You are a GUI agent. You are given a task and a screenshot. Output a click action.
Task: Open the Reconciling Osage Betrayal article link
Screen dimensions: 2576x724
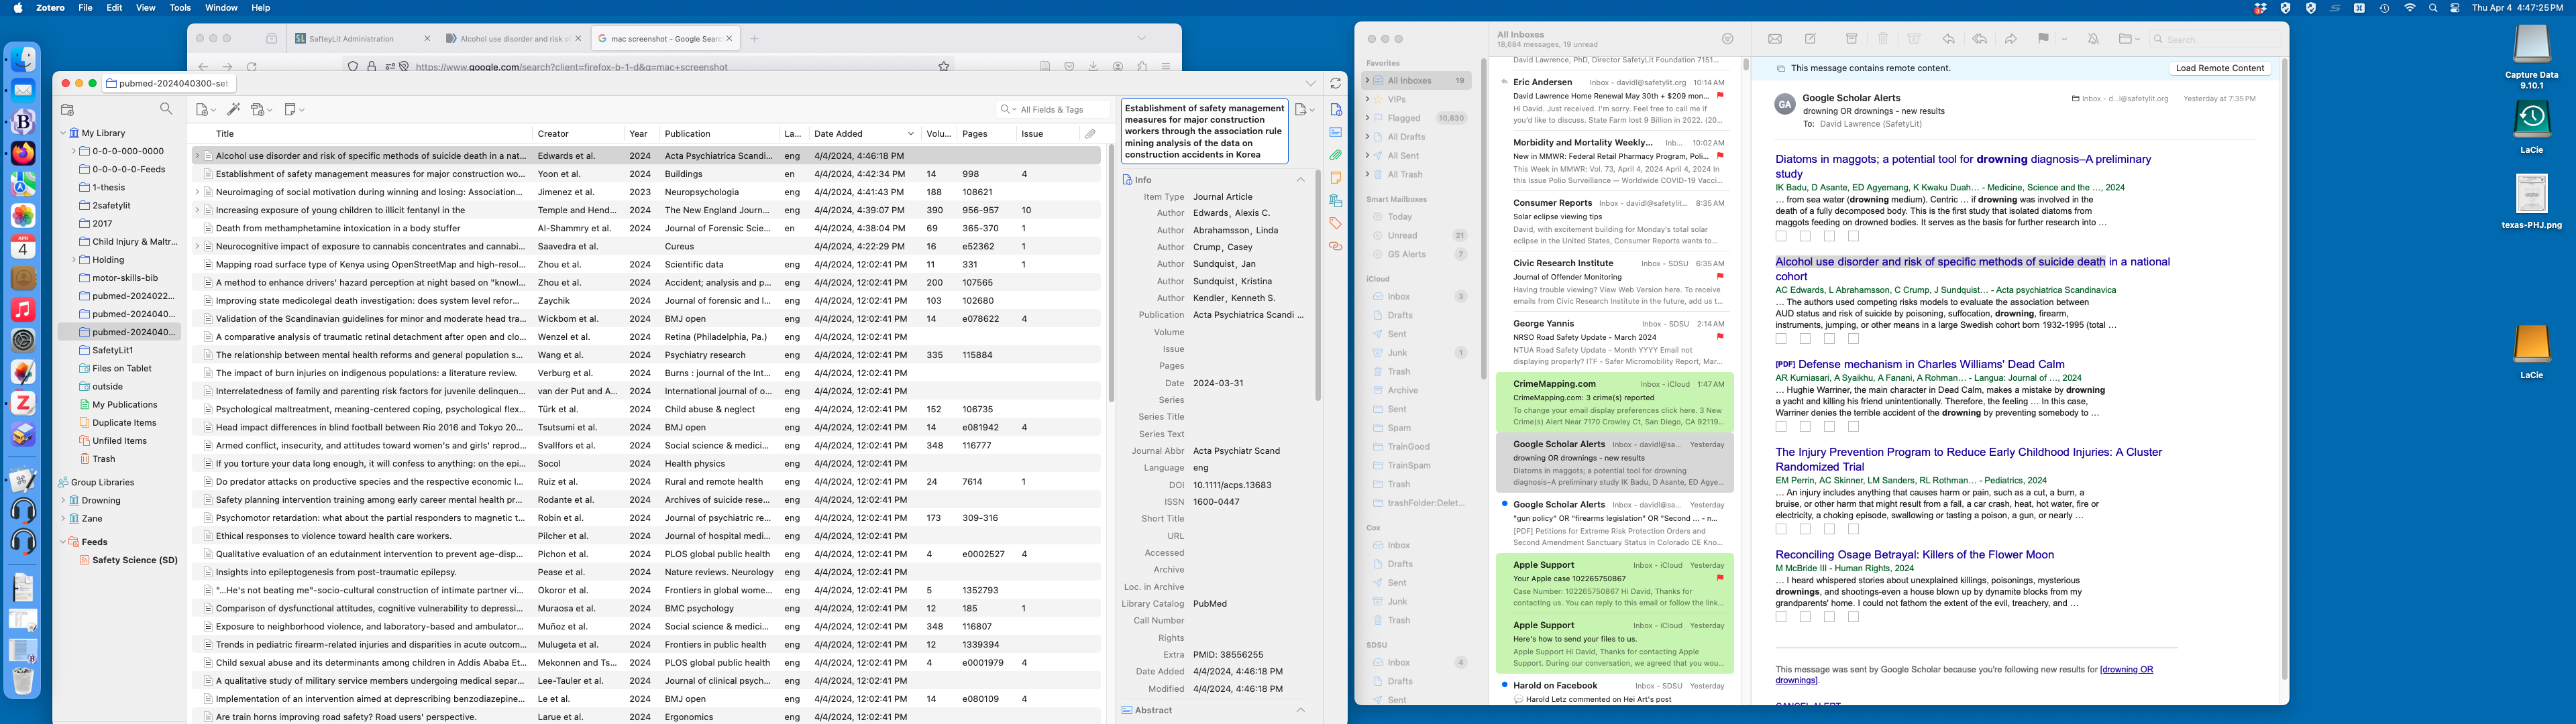pos(1914,555)
